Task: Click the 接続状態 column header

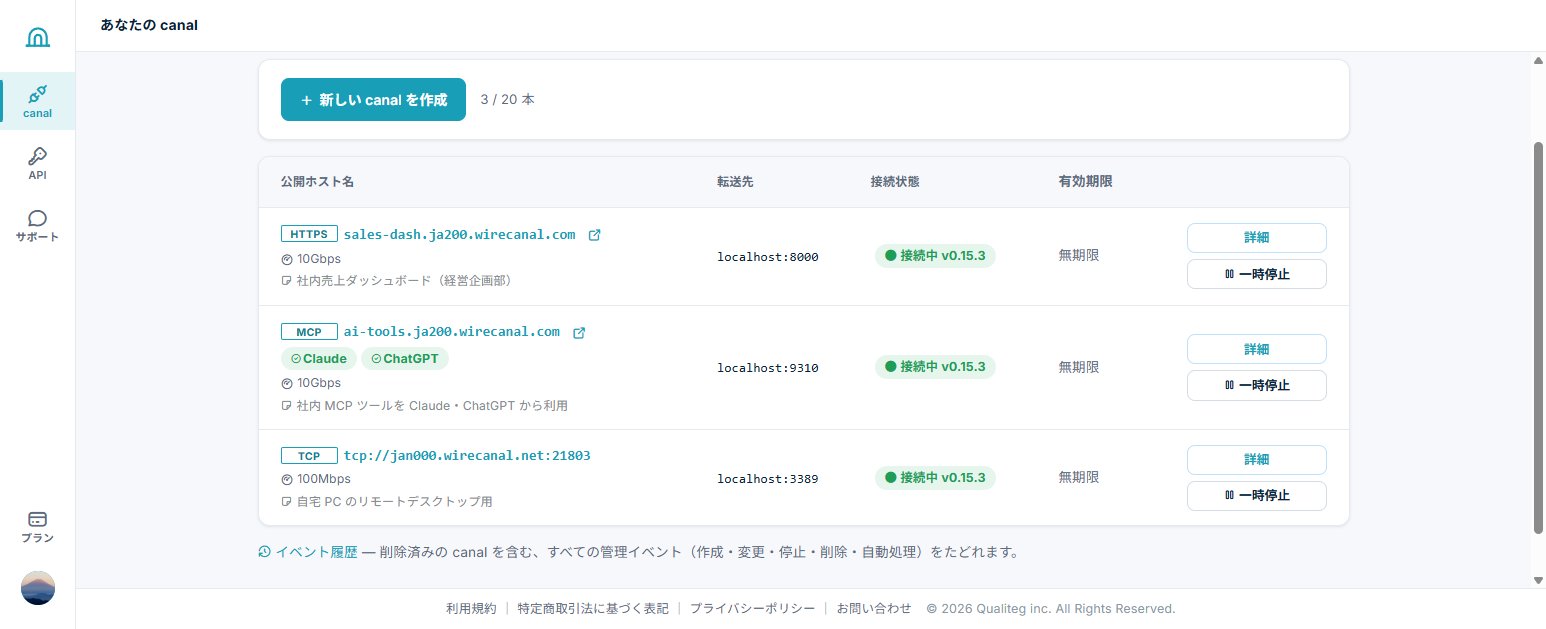Action: click(x=895, y=182)
